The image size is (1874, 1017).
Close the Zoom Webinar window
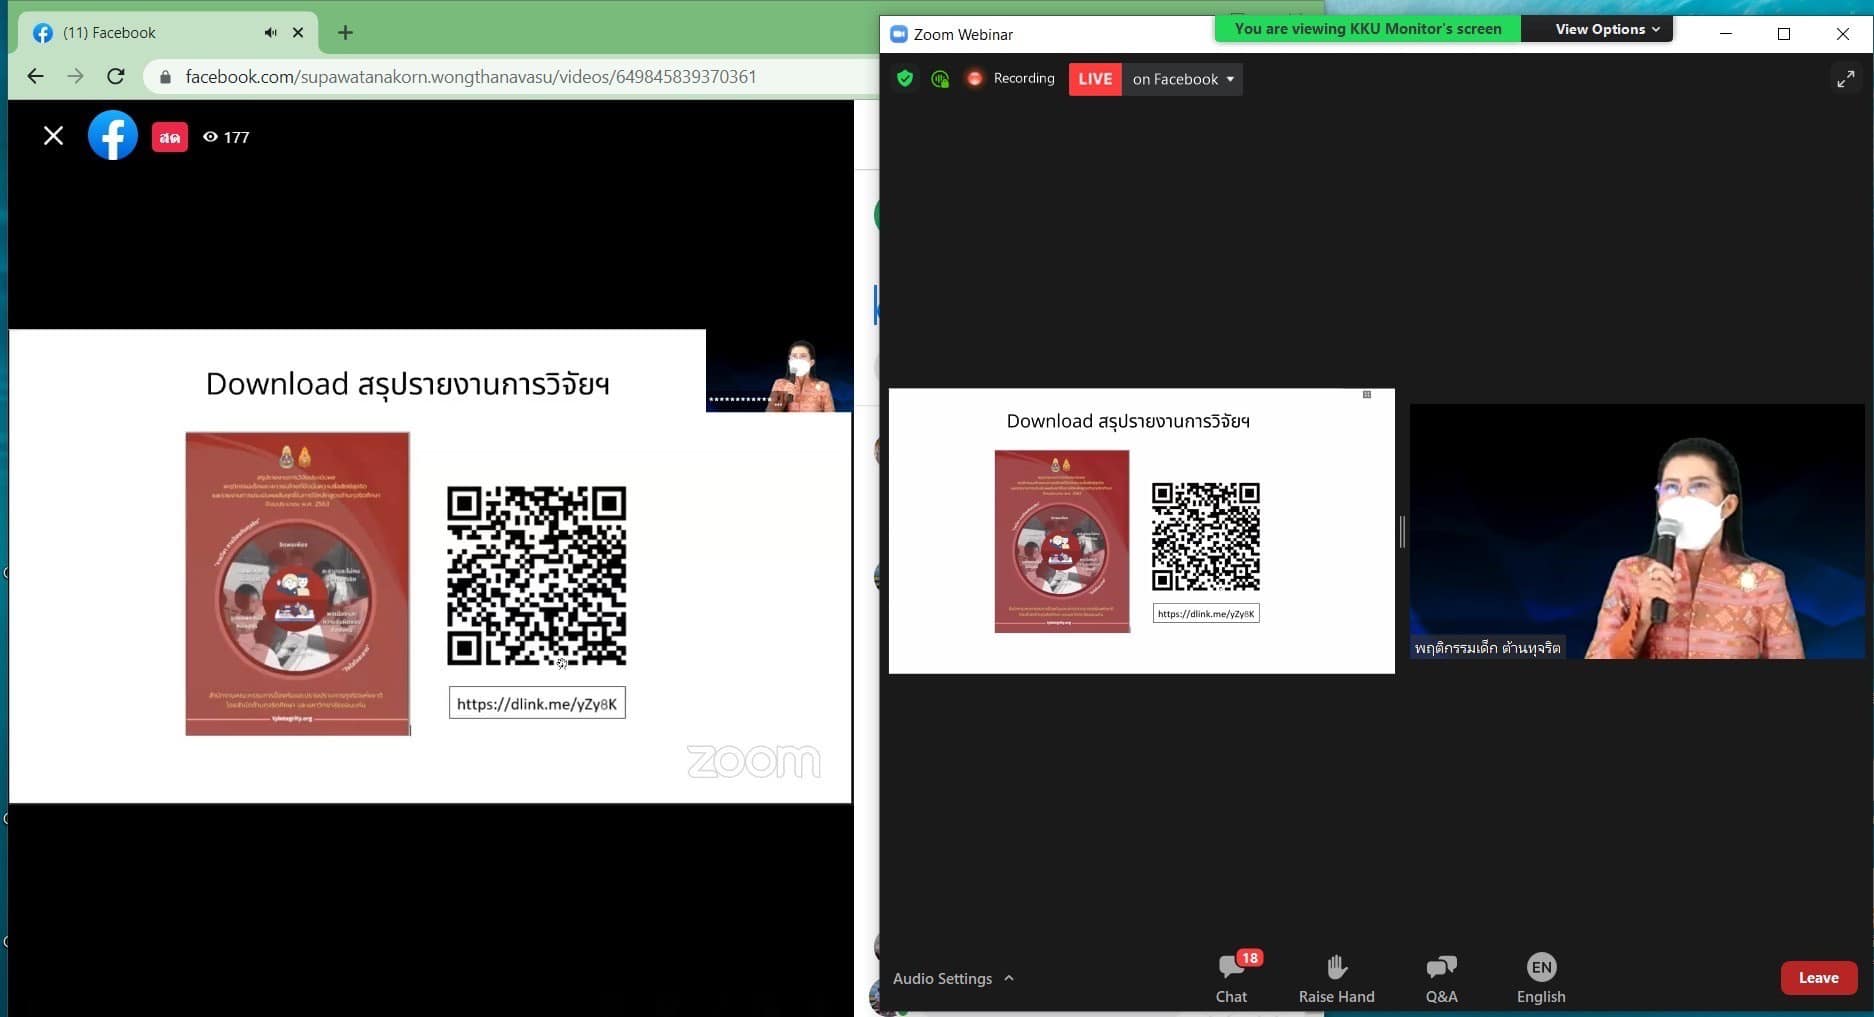pyautogui.click(x=1843, y=34)
